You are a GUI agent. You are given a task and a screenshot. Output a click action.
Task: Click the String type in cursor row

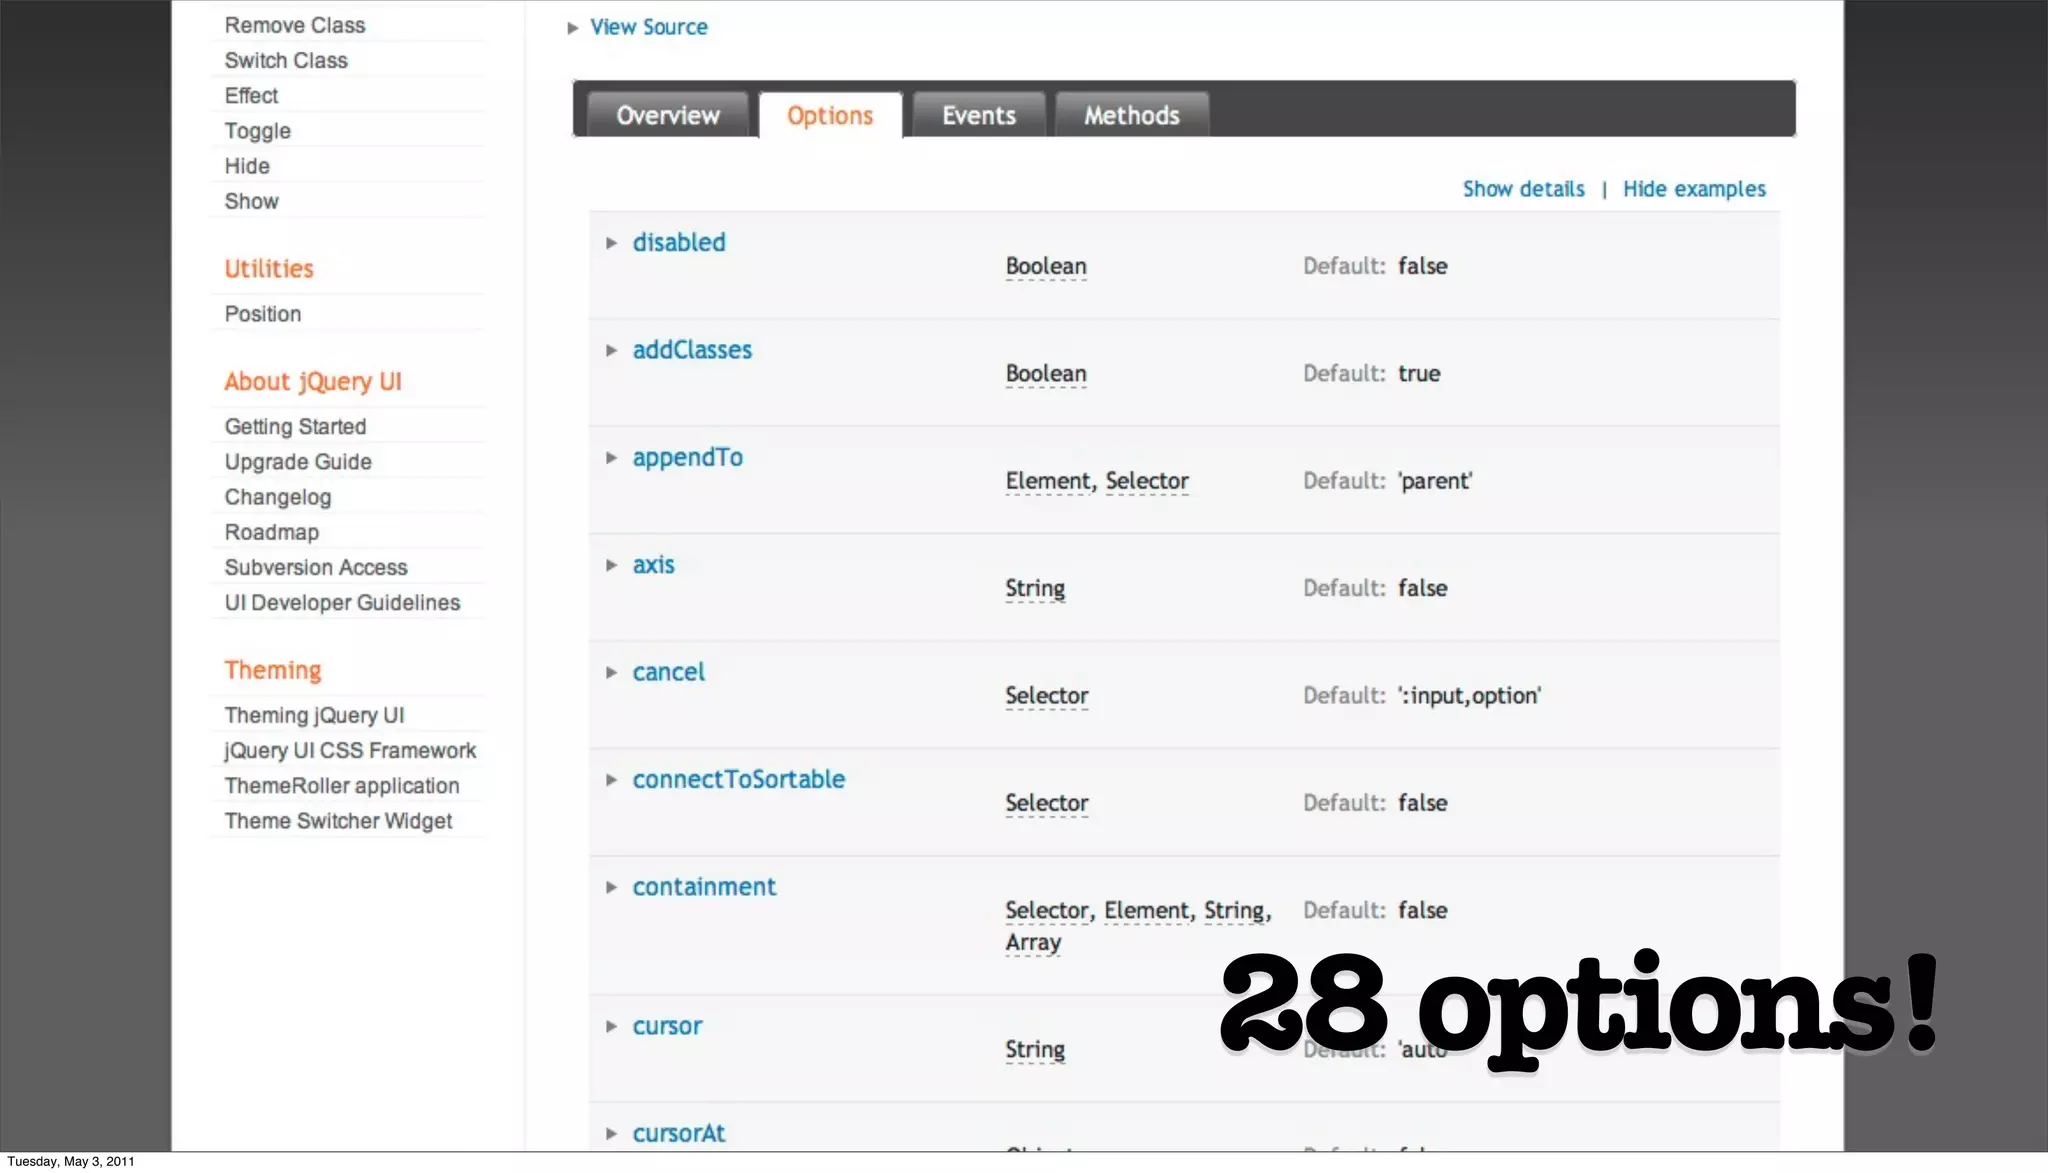1035,1049
